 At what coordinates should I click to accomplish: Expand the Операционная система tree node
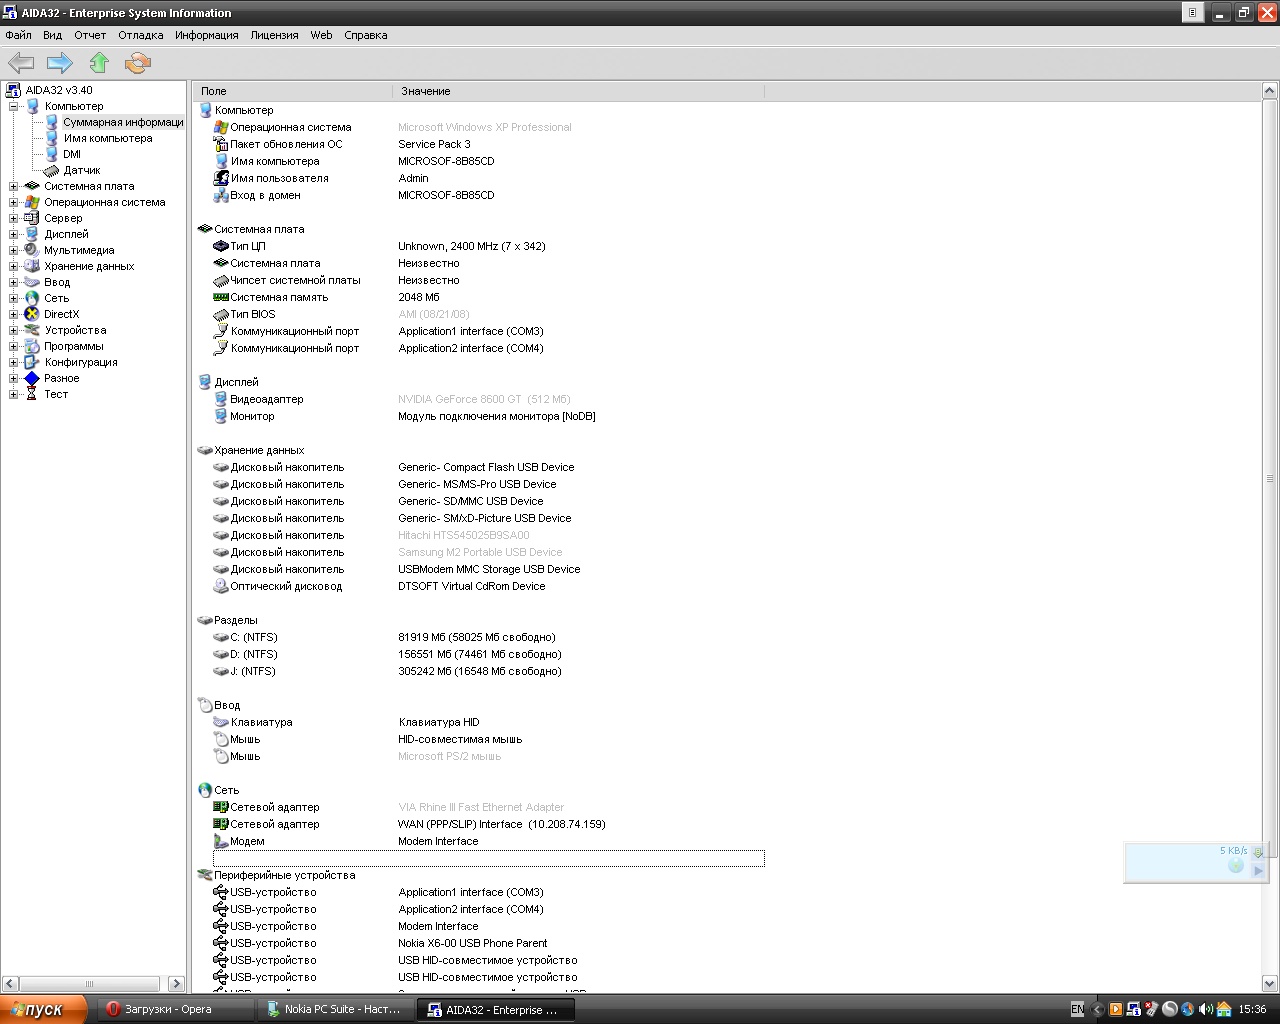click(14, 202)
